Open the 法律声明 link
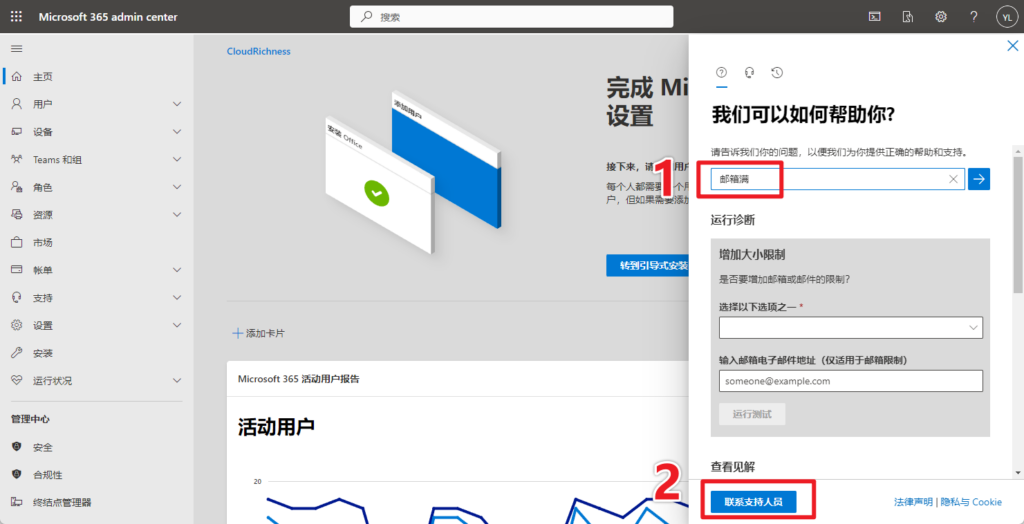The height and width of the screenshot is (524, 1024). tap(913, 502)
